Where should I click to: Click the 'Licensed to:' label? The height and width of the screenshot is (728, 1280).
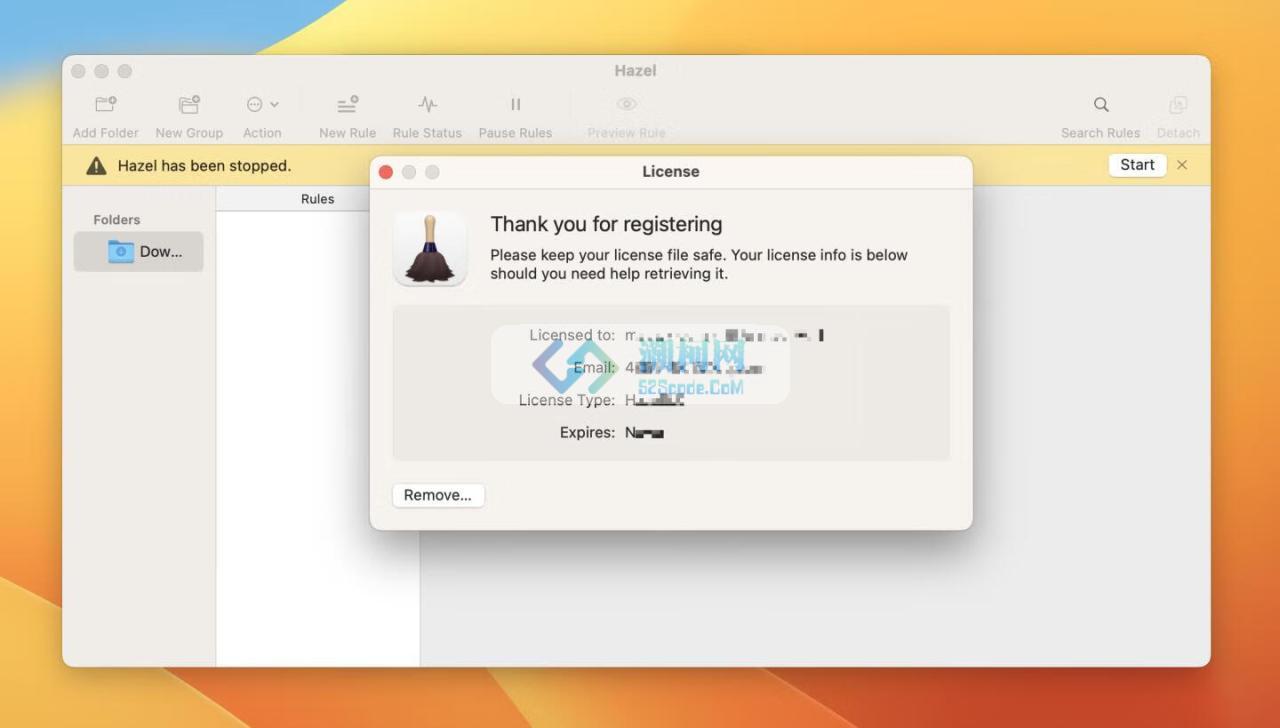click(572, 335)
